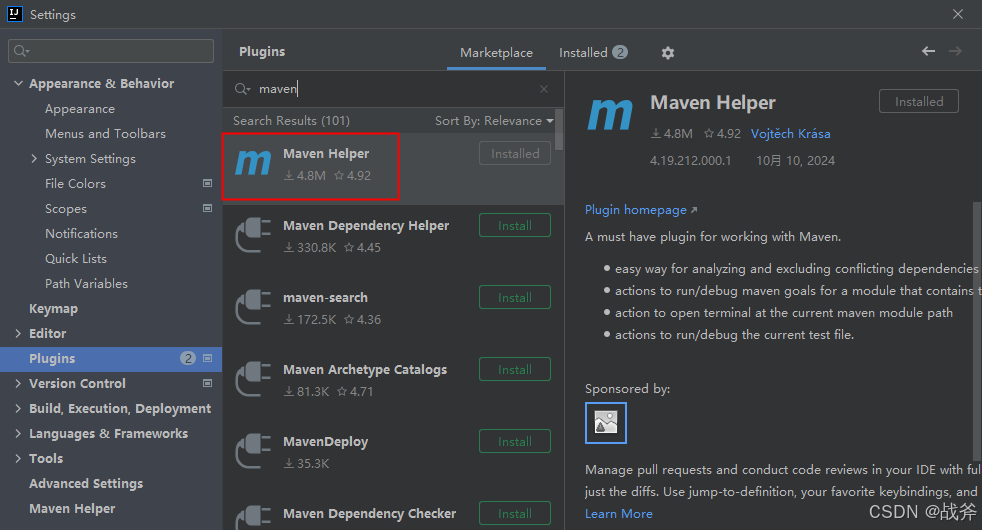Install Maven Dependency Helper plugin
Image resolution: width=982 pixels, height=530 pixels.
[515, 226]
